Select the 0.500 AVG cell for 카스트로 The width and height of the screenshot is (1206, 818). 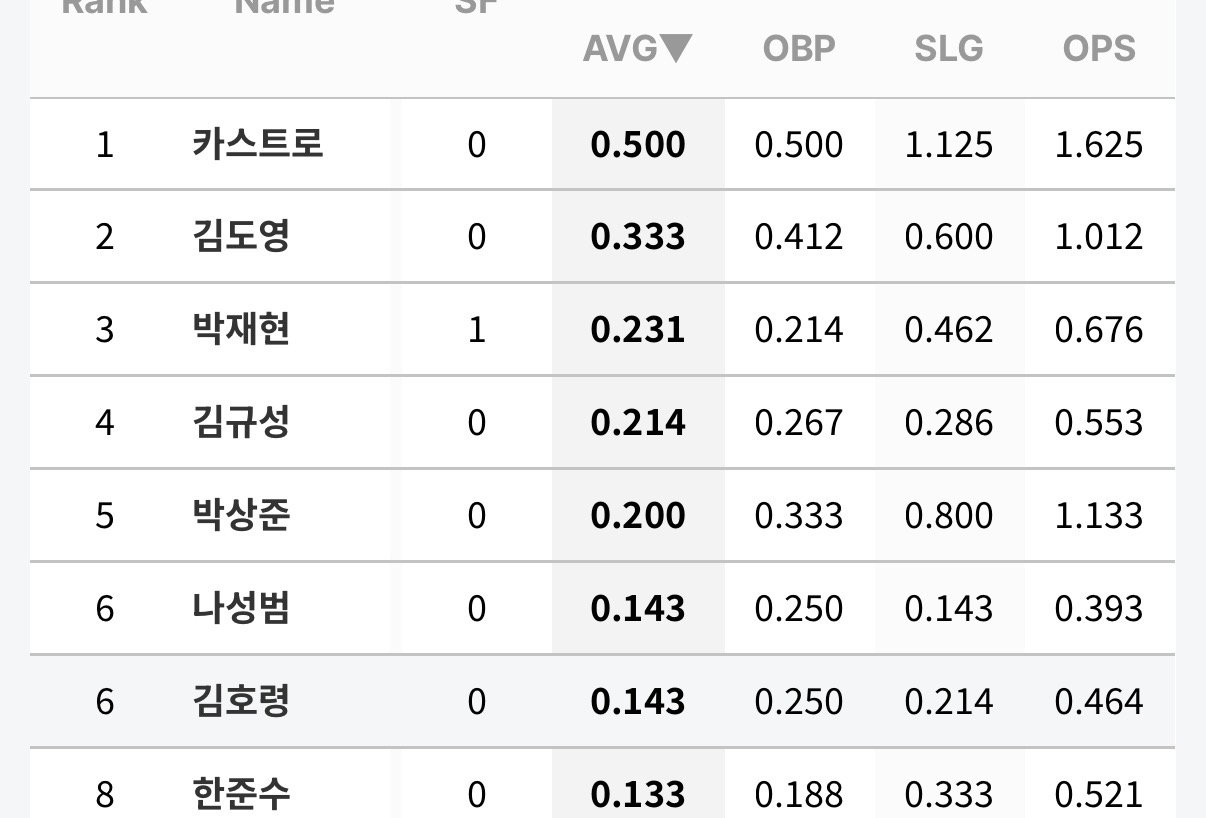click(x=638, y=145)
